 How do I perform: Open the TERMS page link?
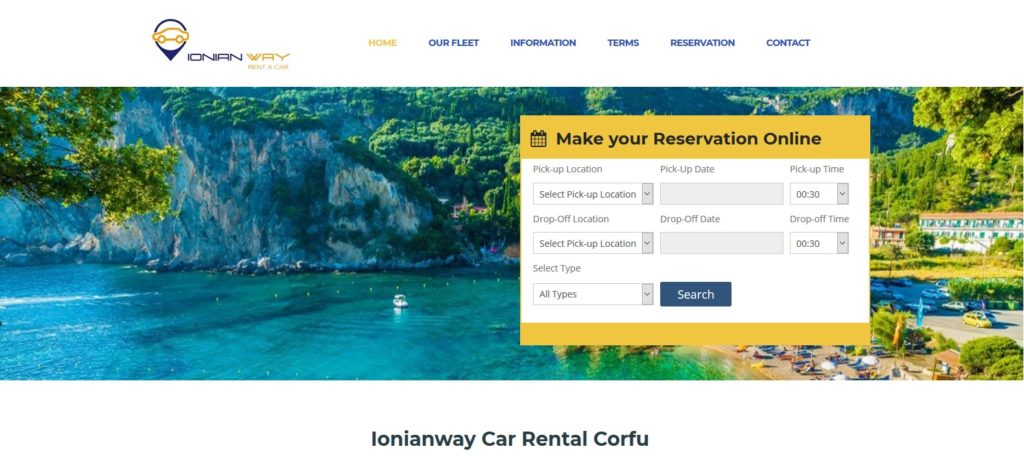click(623, 43)
